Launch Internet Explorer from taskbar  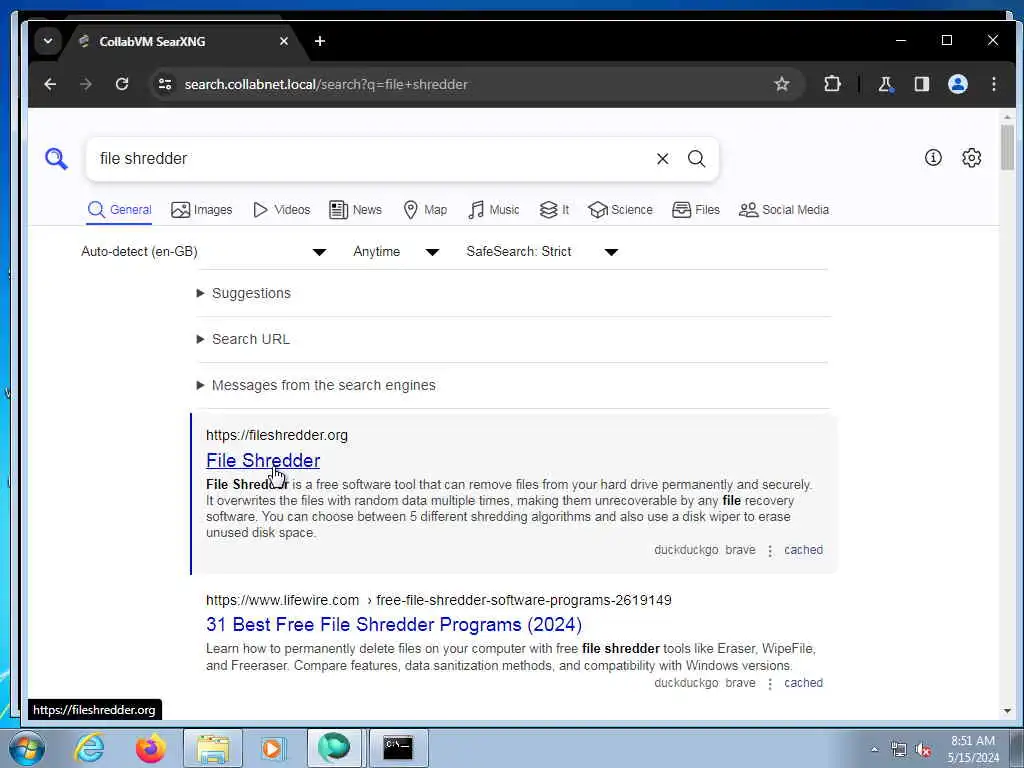[x=89, y=748]
